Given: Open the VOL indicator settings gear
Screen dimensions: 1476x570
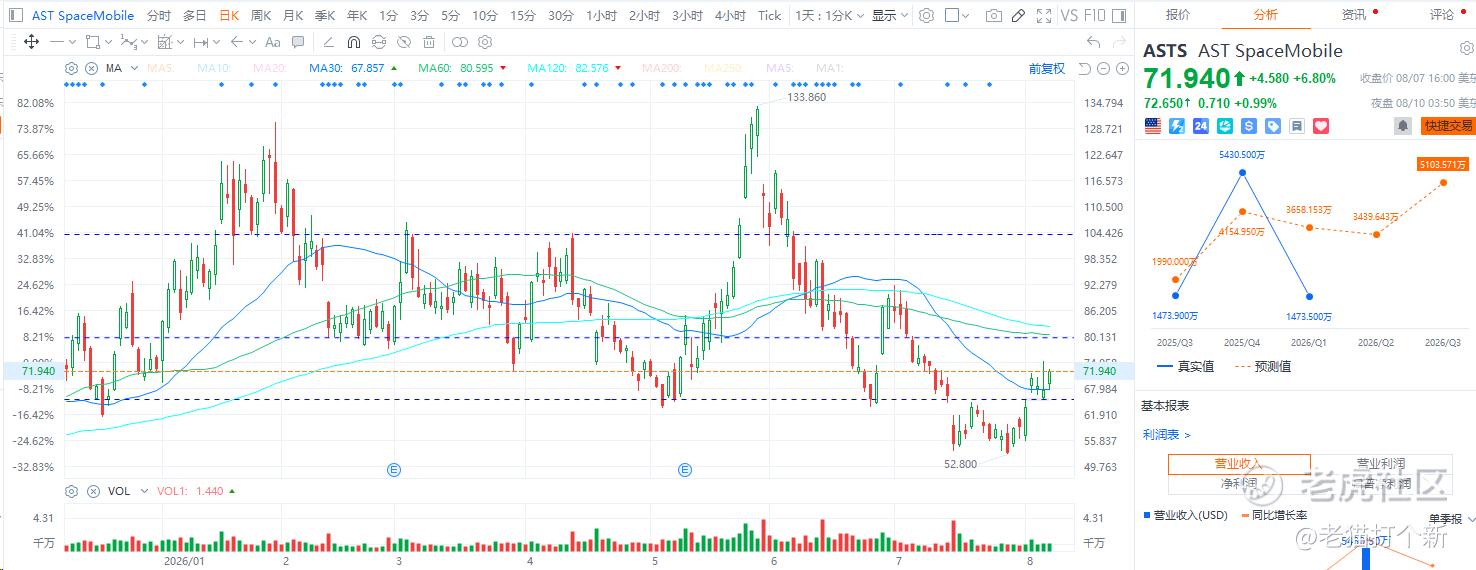Looking at the screenshot, I should click(x=71, y=491).
